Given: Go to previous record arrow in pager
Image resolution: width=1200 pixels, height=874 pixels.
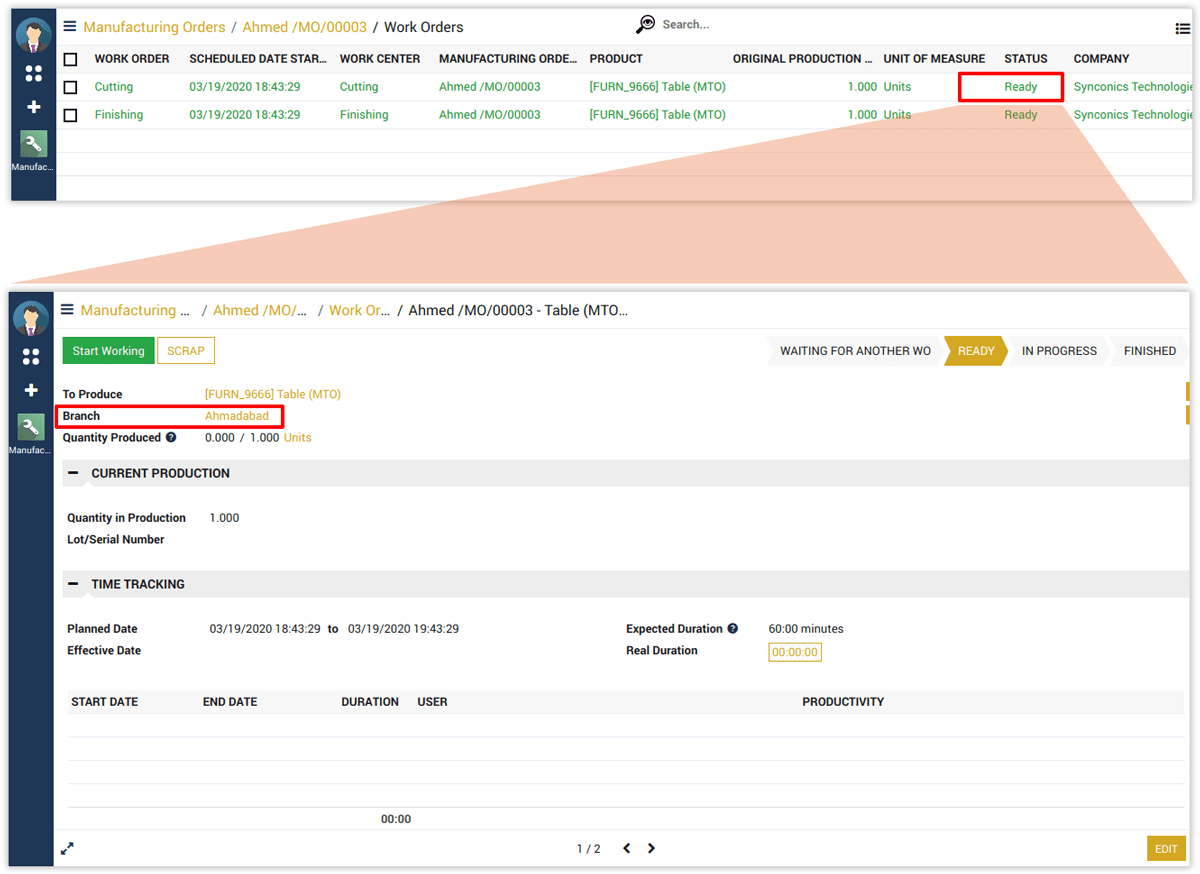Looking at the screenshot, I should tap(627, 848).
